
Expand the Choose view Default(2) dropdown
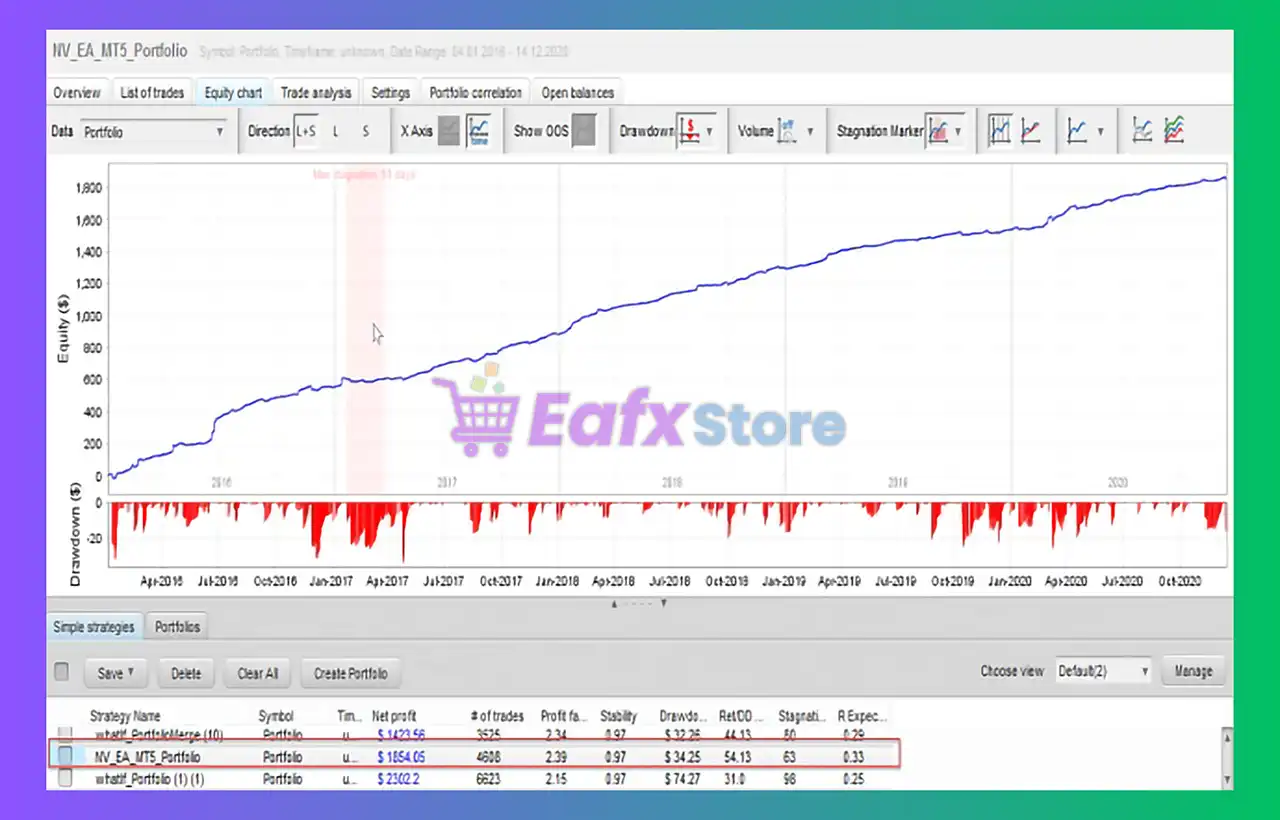[x=1104, y=671]
